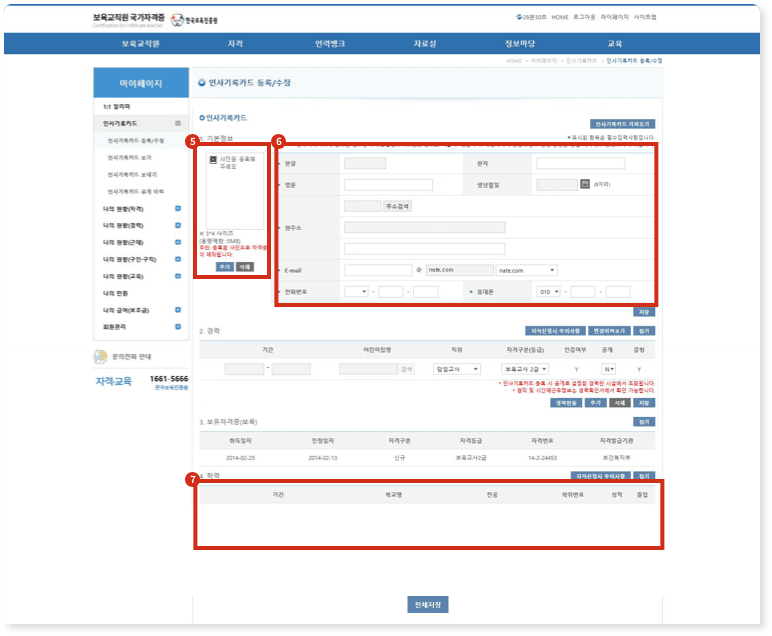
Task: Click the 주소검색 address search button
Action: (397, 206)
